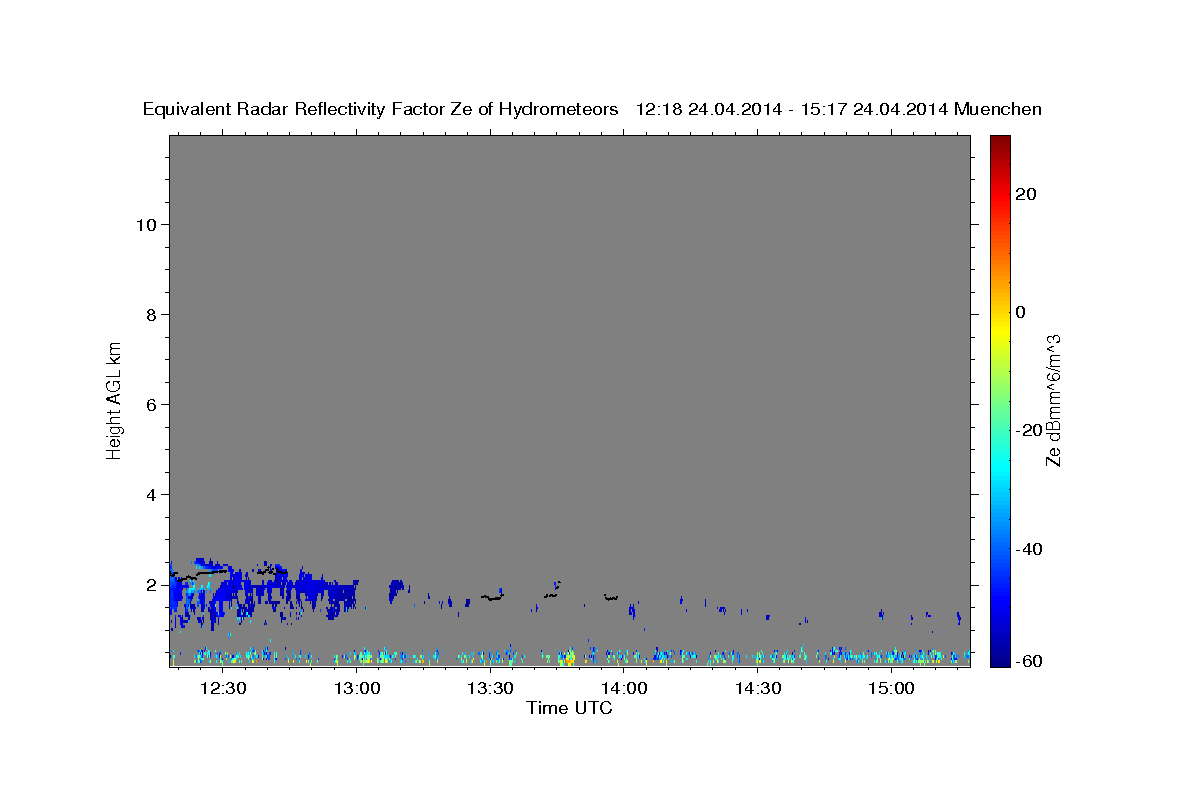Click the height tick label 4
Screen dimensions: 1200x800
point(152,495)
